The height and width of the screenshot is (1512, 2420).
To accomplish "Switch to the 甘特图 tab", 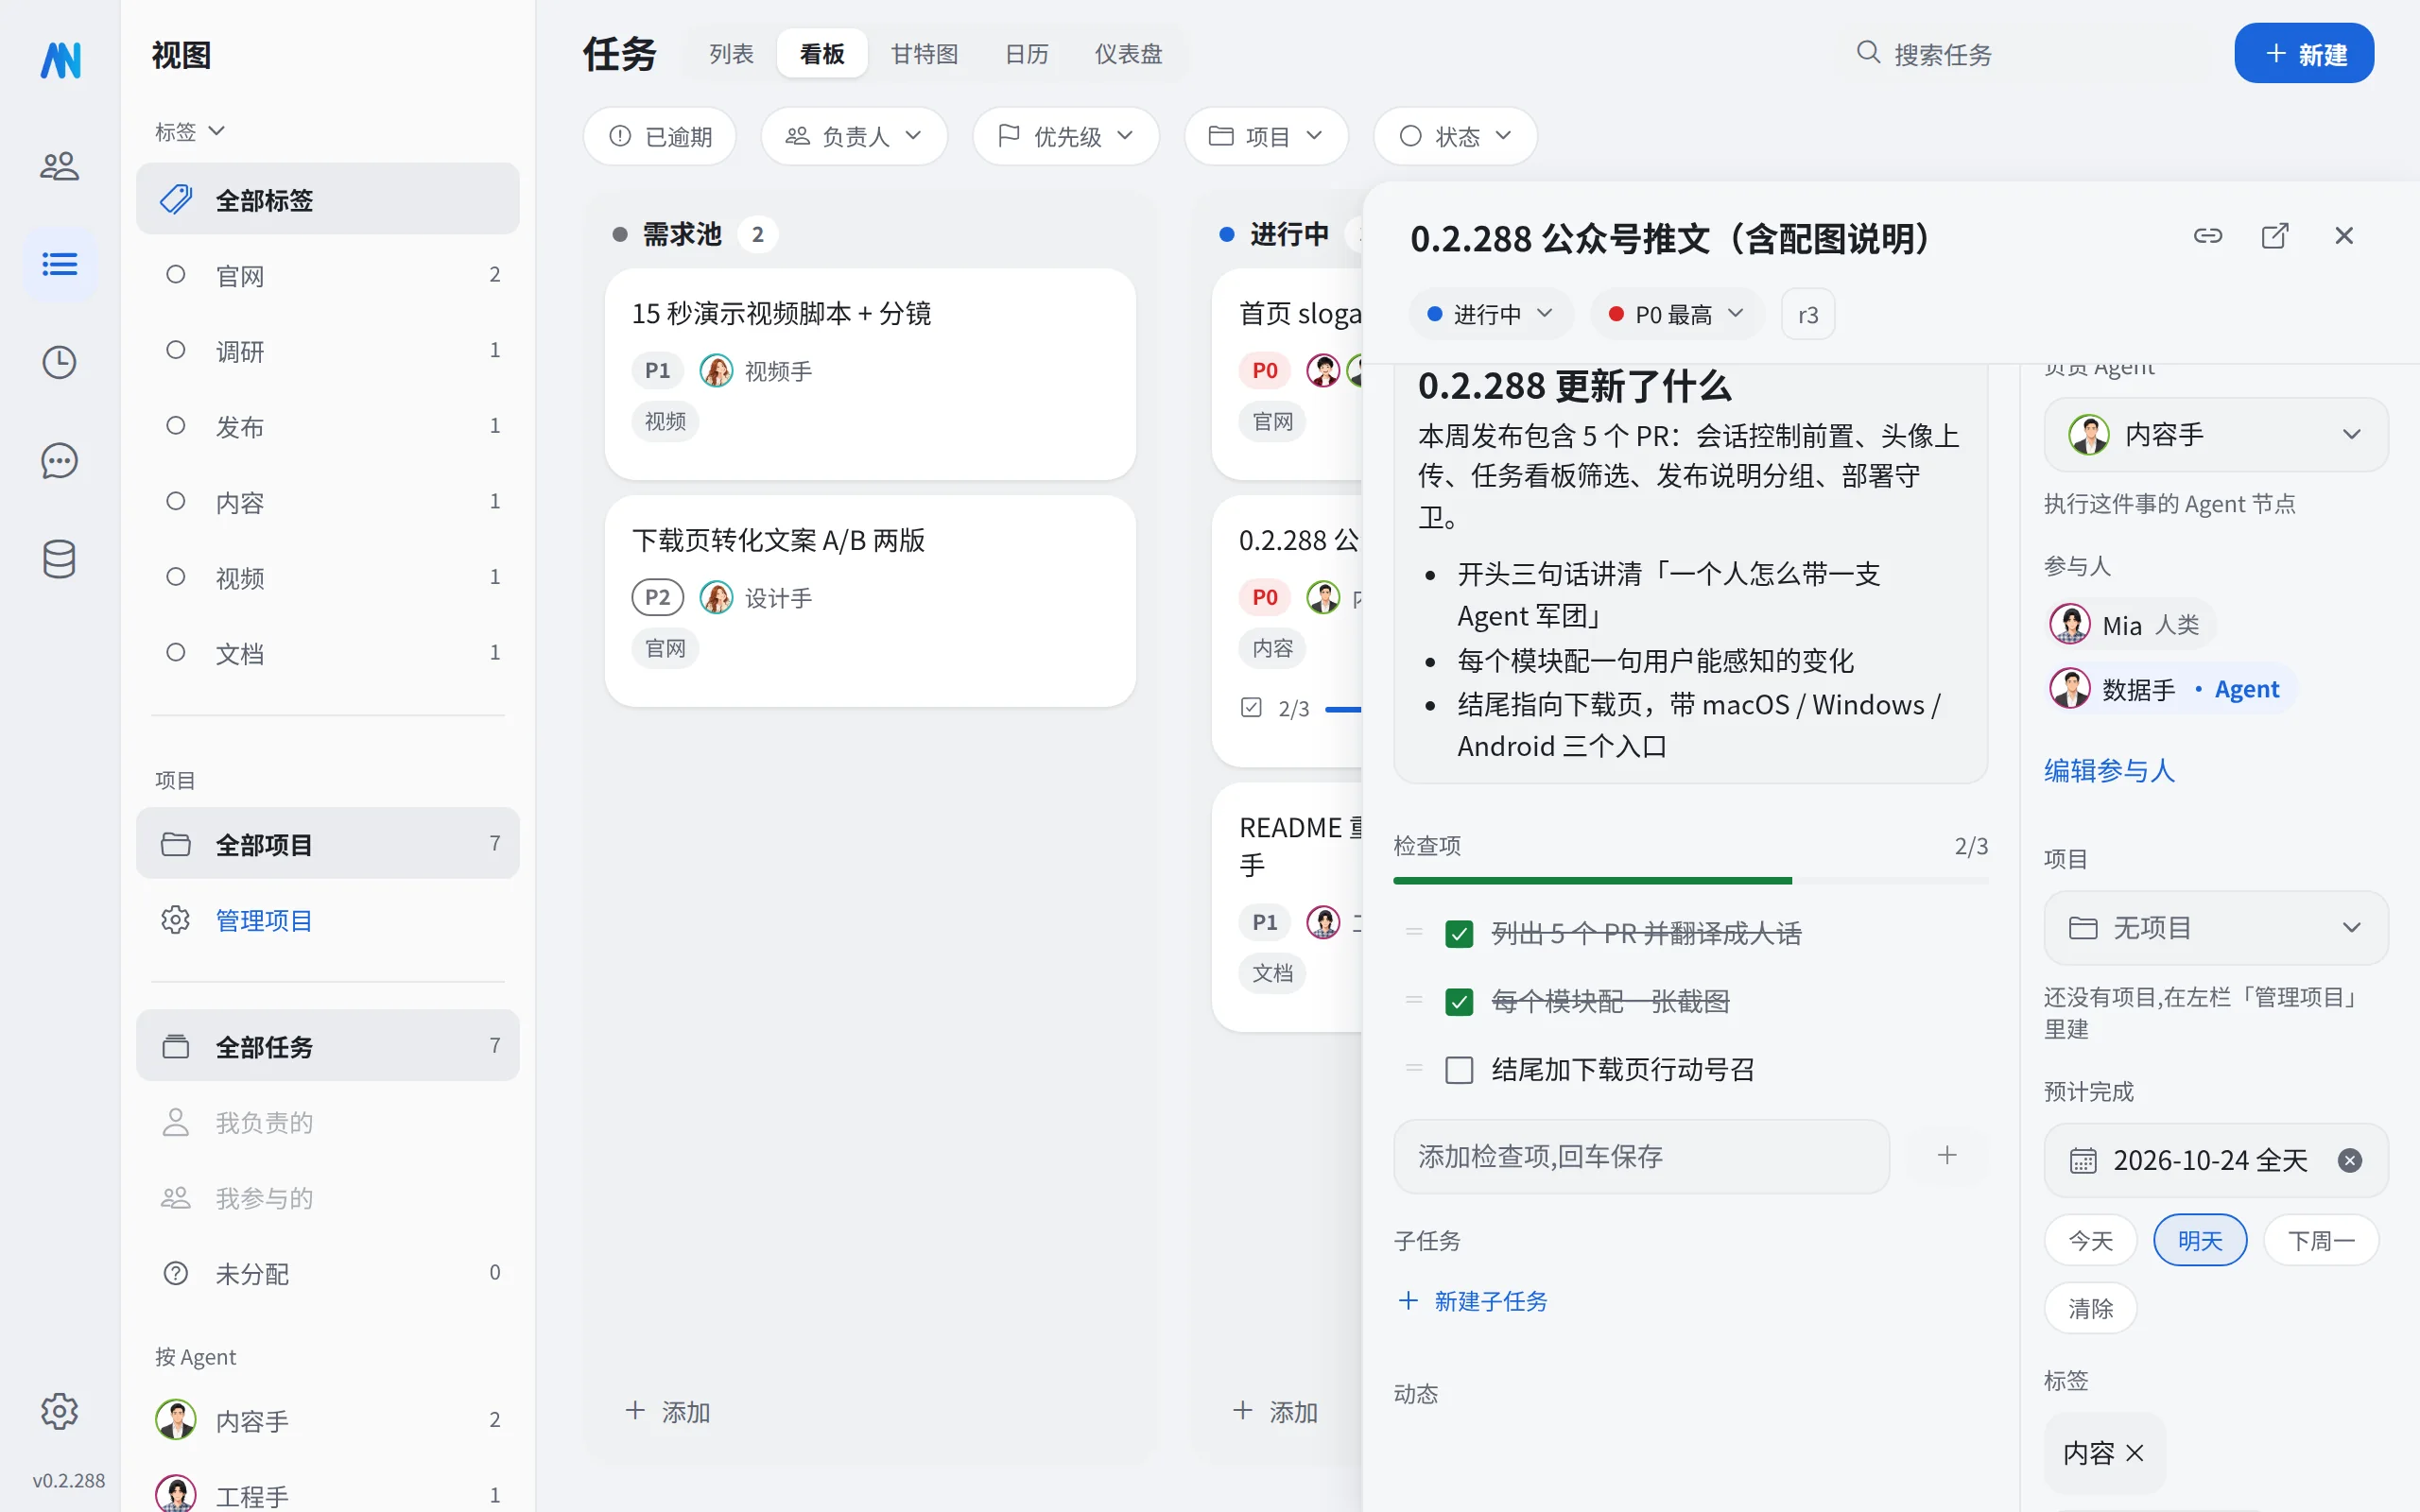I will coord(924,54).
